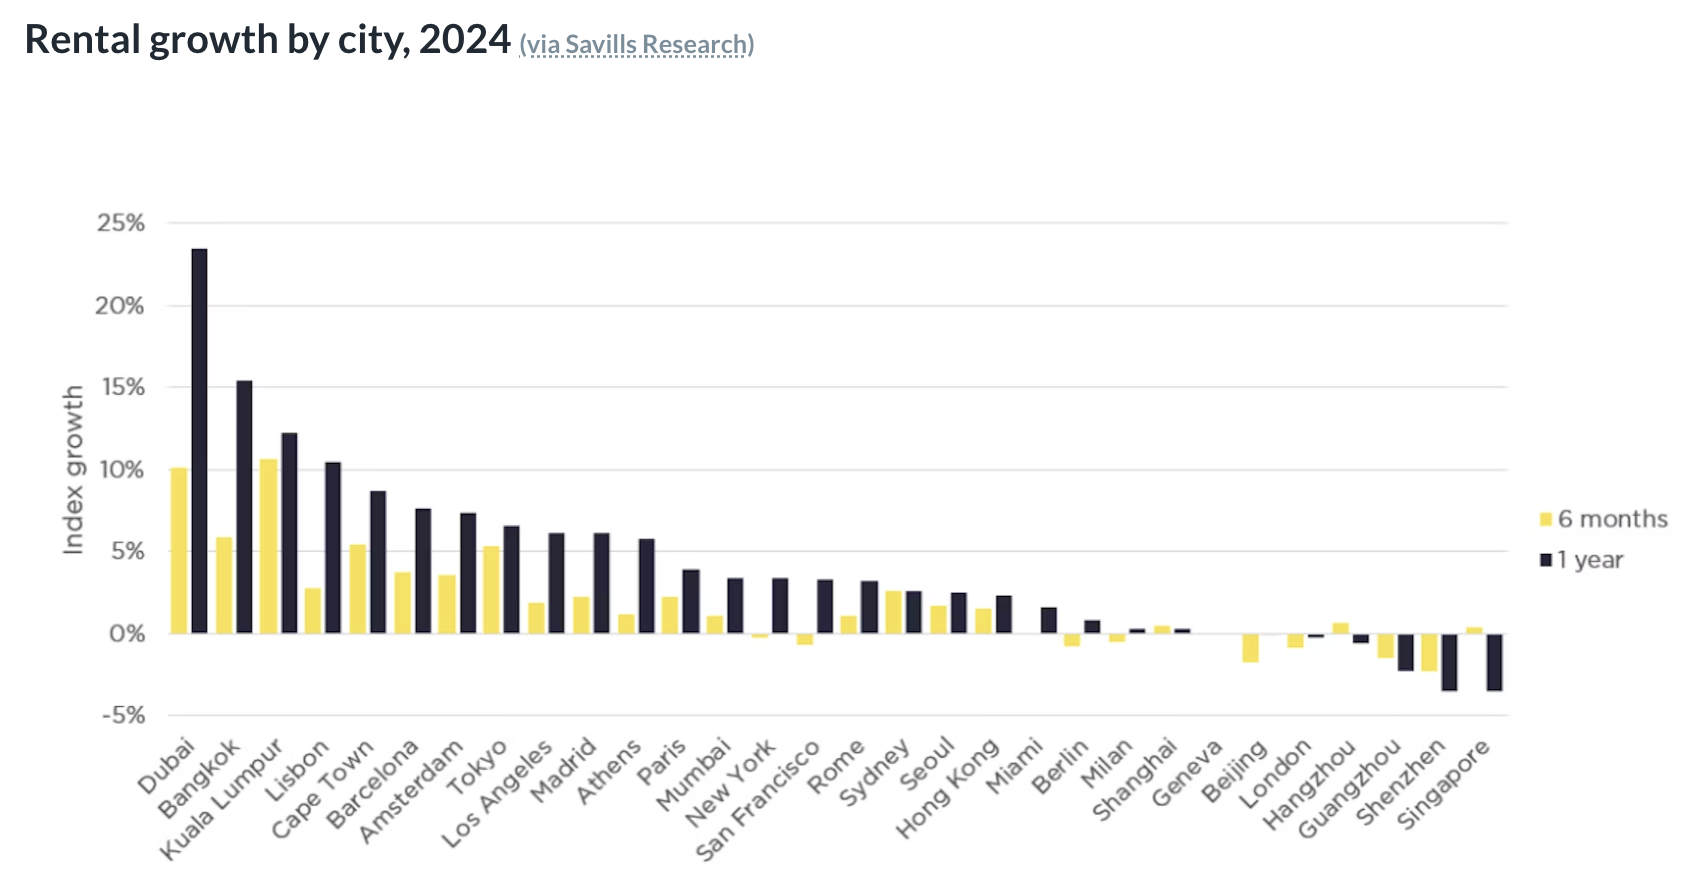Click the Hong Kong x-axis label
This screenshot has width=1702, height=876.
(947, 789)
